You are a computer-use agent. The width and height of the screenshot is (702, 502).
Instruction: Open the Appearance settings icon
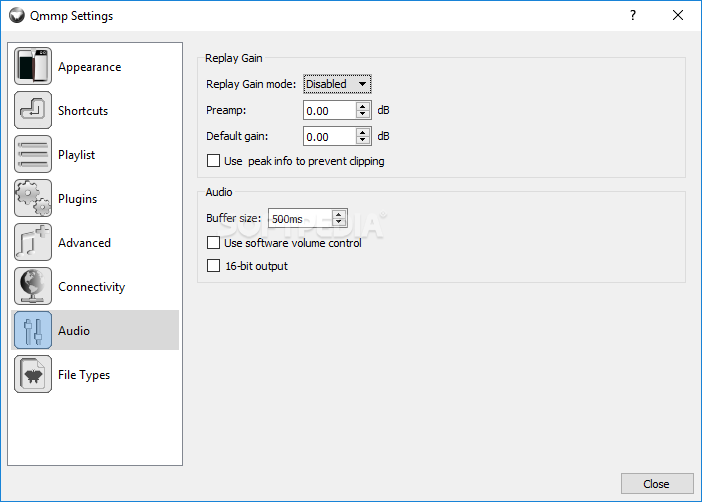click(x=33, y=66)
